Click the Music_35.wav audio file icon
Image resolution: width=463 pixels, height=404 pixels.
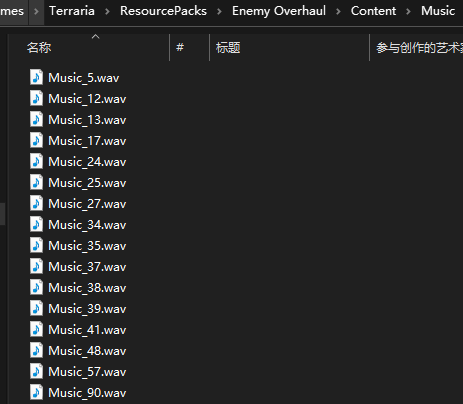(x=36, y=246)
